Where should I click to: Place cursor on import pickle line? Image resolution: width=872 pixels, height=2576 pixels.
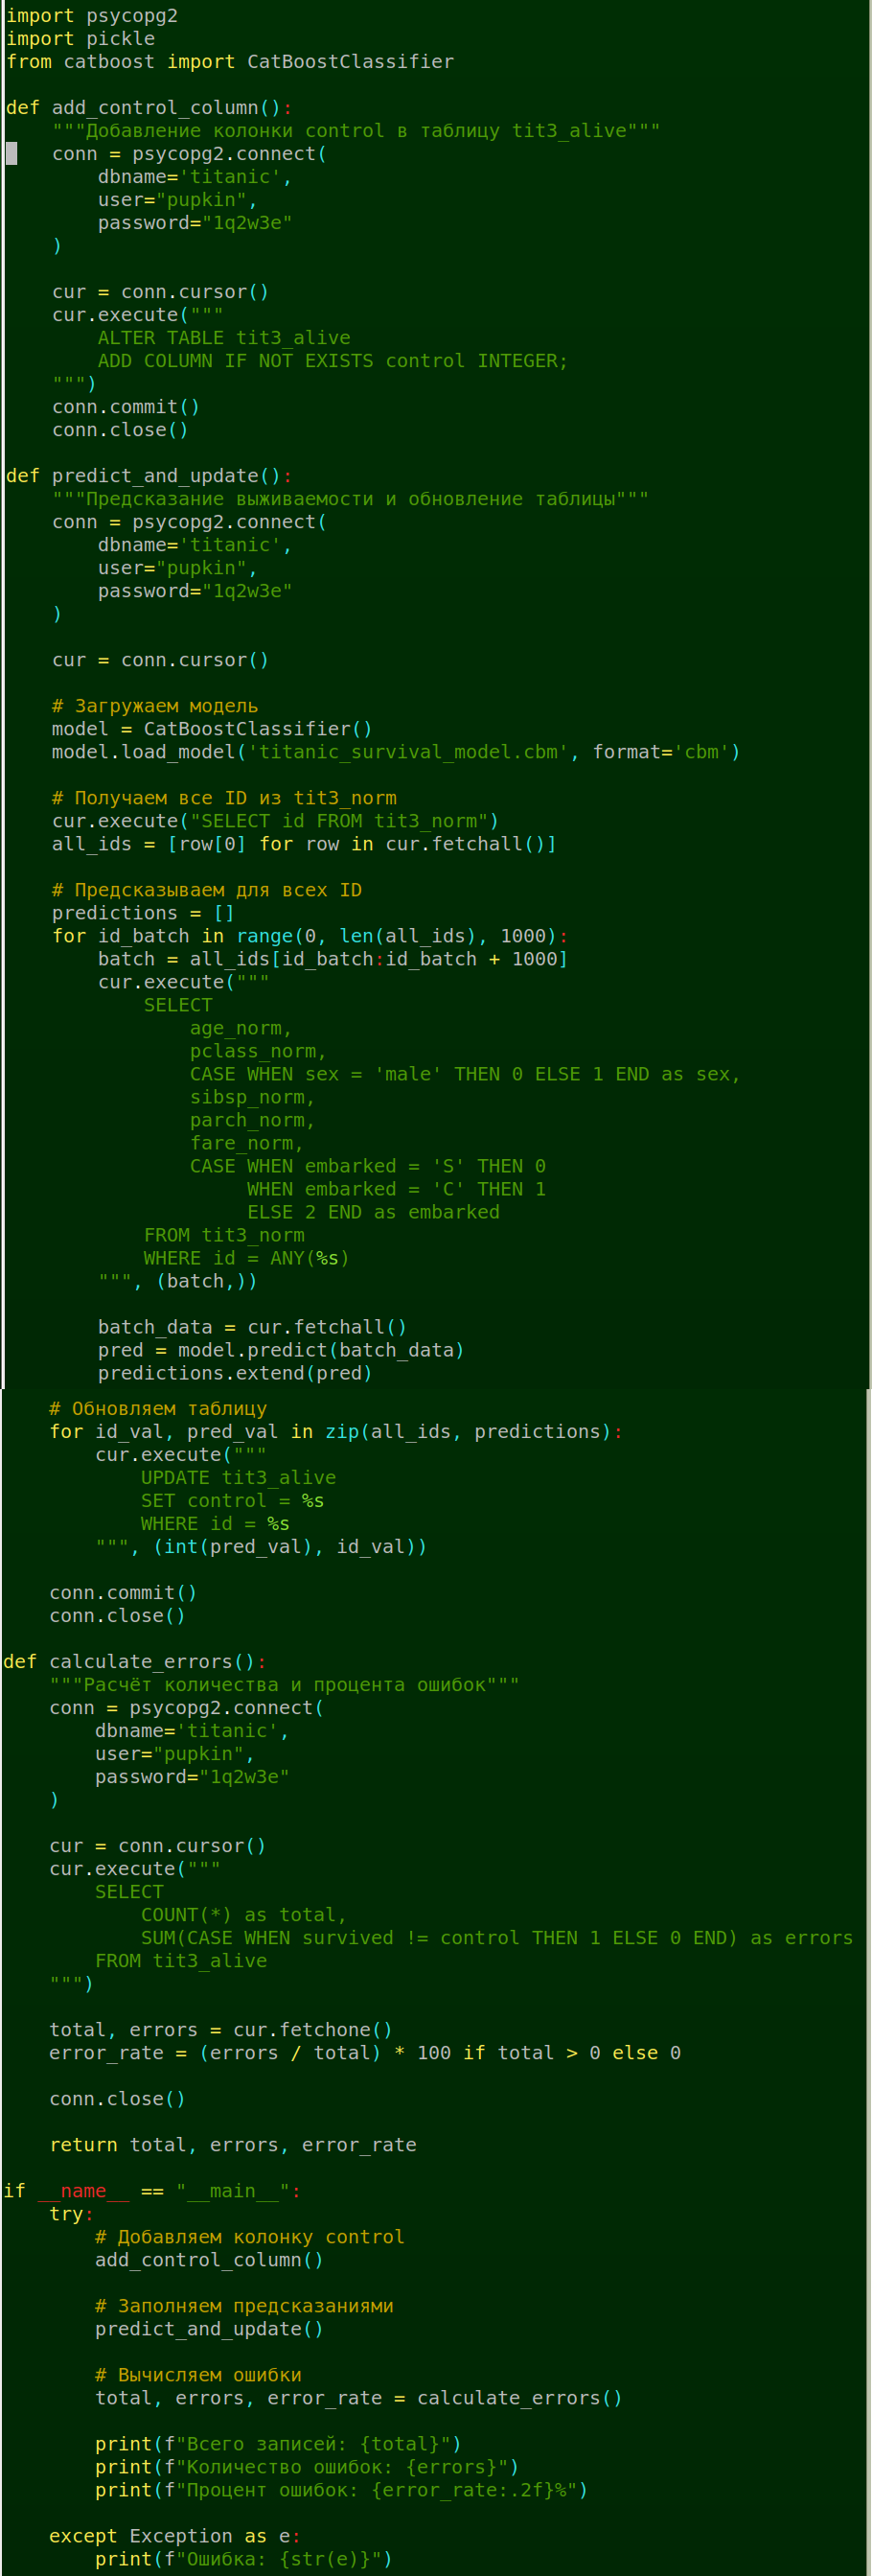pos(80,39)
